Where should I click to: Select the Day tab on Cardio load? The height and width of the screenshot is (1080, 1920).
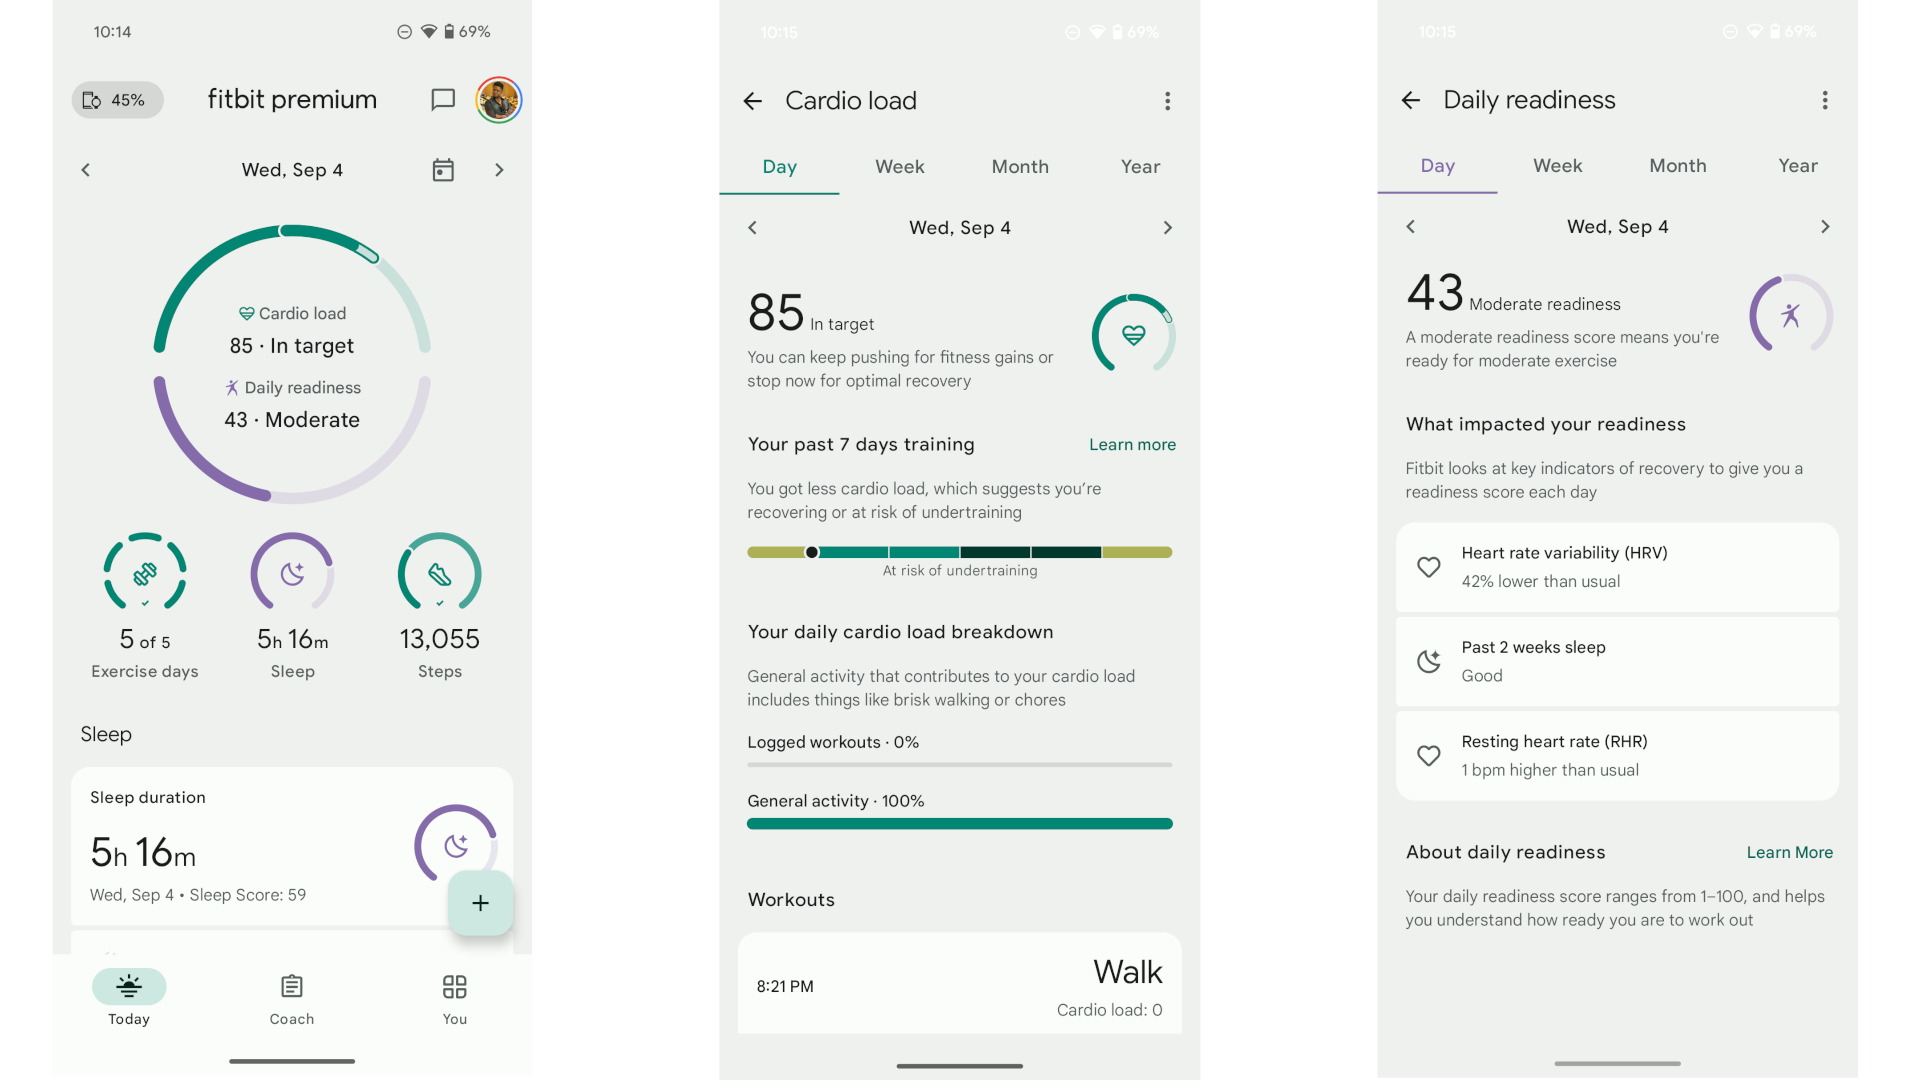781,165
